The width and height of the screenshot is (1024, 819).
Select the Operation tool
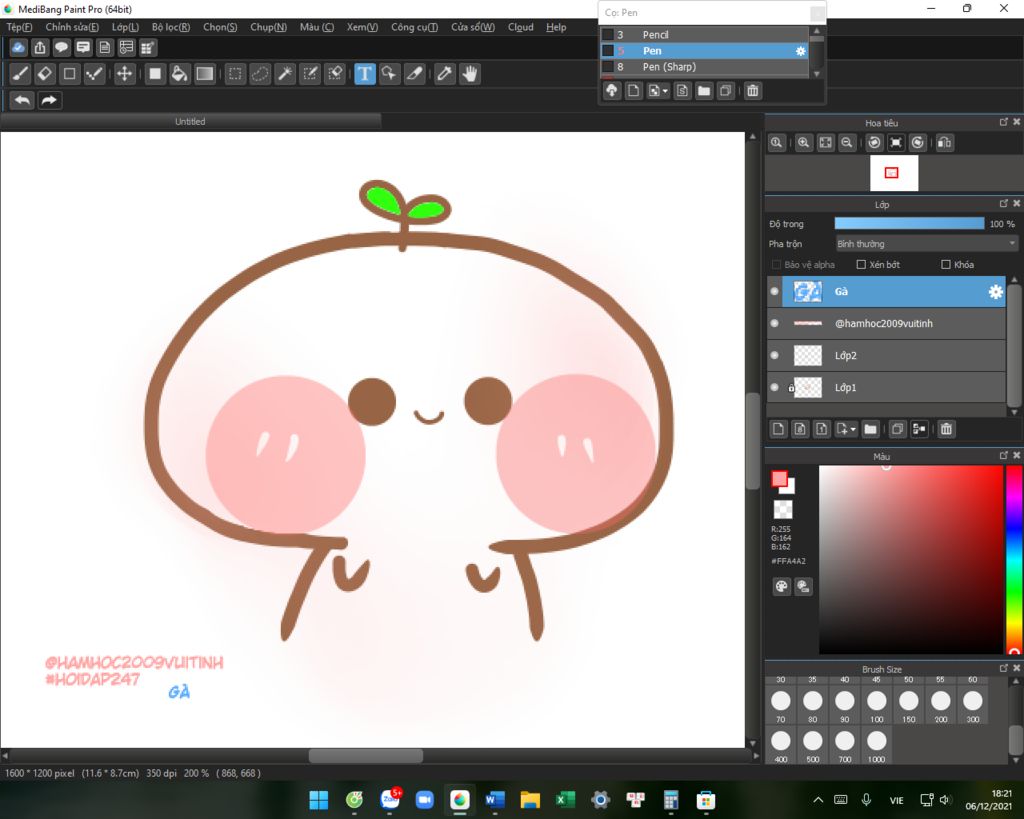[x=389, y=74]
